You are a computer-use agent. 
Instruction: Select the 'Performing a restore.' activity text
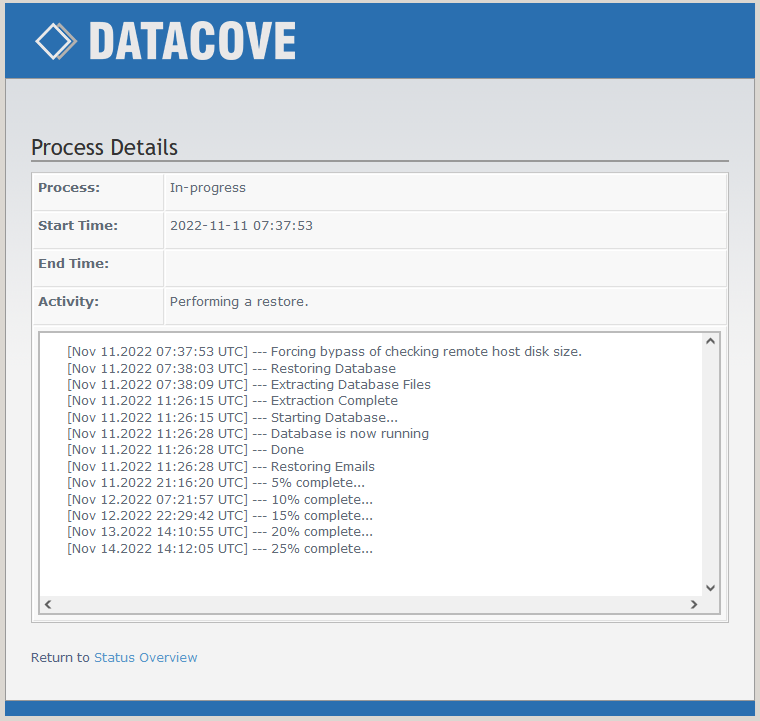pyautogui.click(x=239, y=301)
